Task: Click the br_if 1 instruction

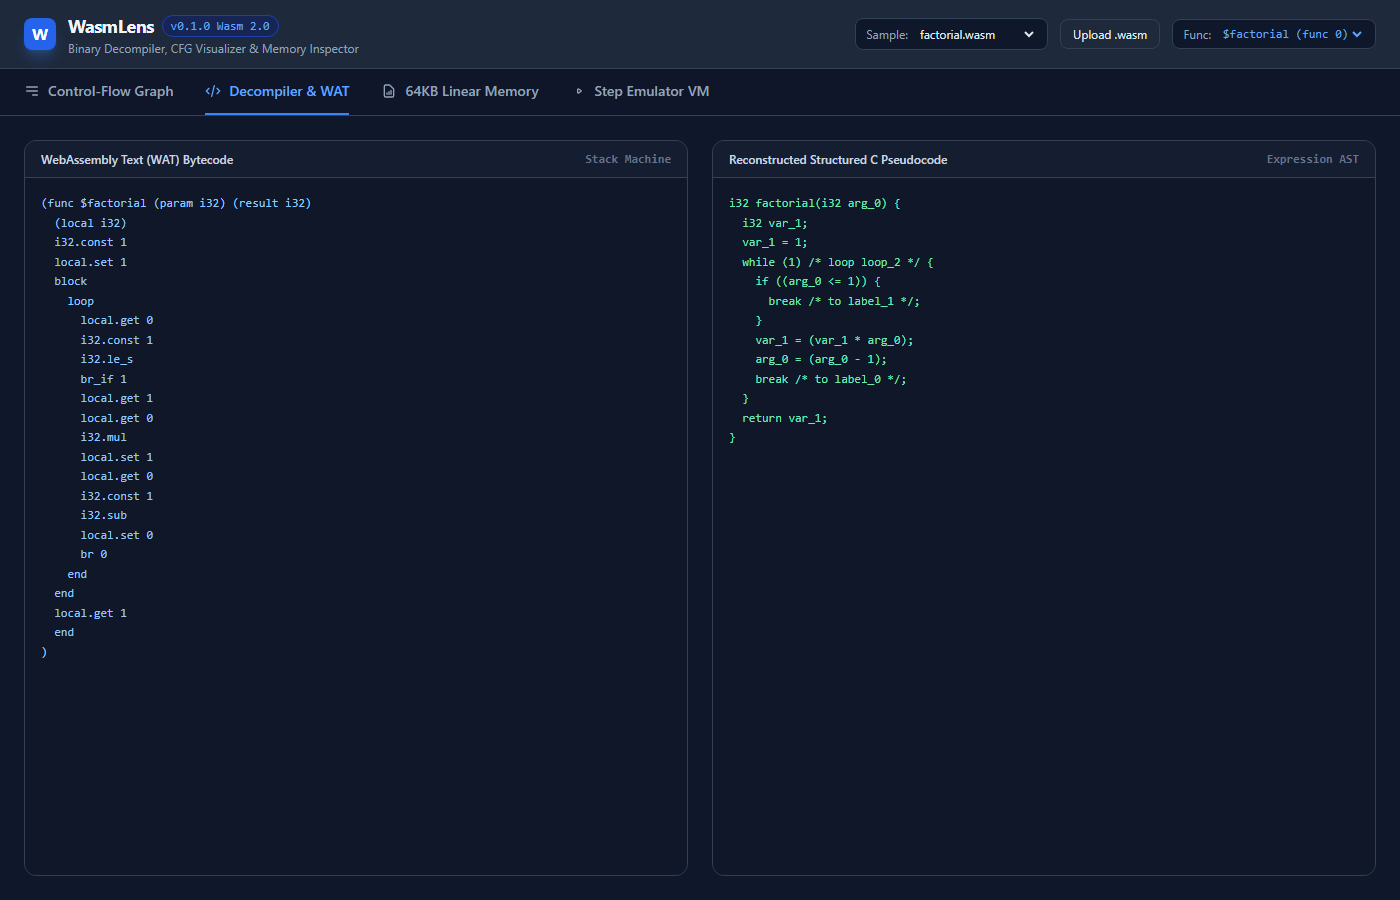Action: click(104, 379)
